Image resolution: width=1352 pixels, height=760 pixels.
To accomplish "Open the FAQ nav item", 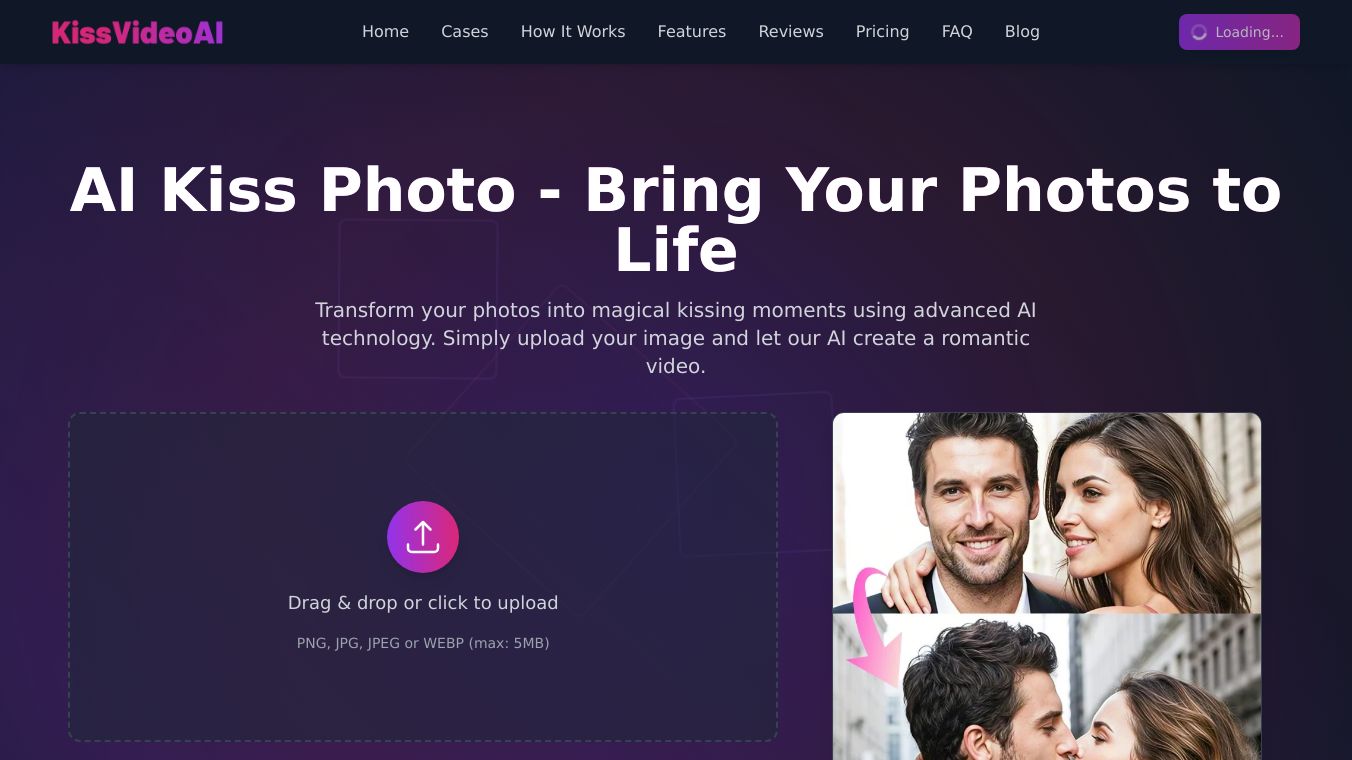I will pos(957,32).
